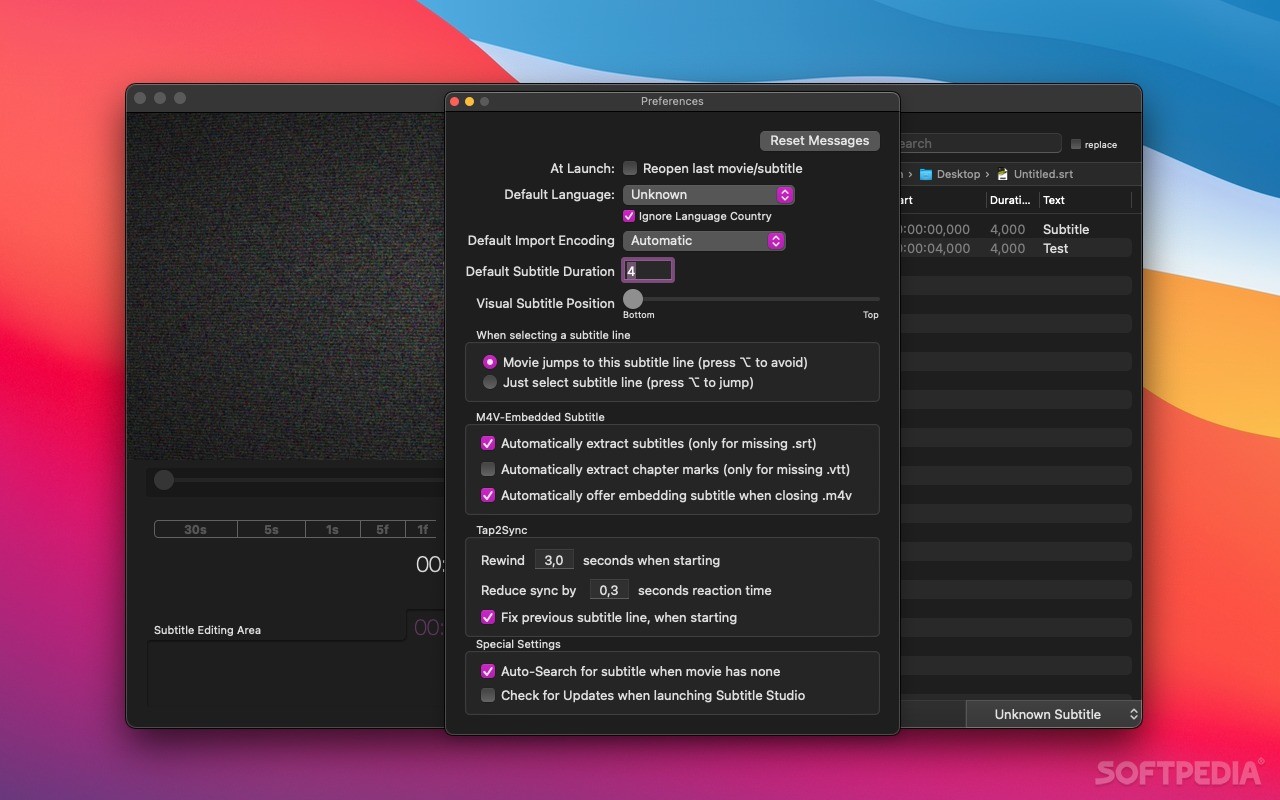Select the Just select subtitle line option

(490, 382)
